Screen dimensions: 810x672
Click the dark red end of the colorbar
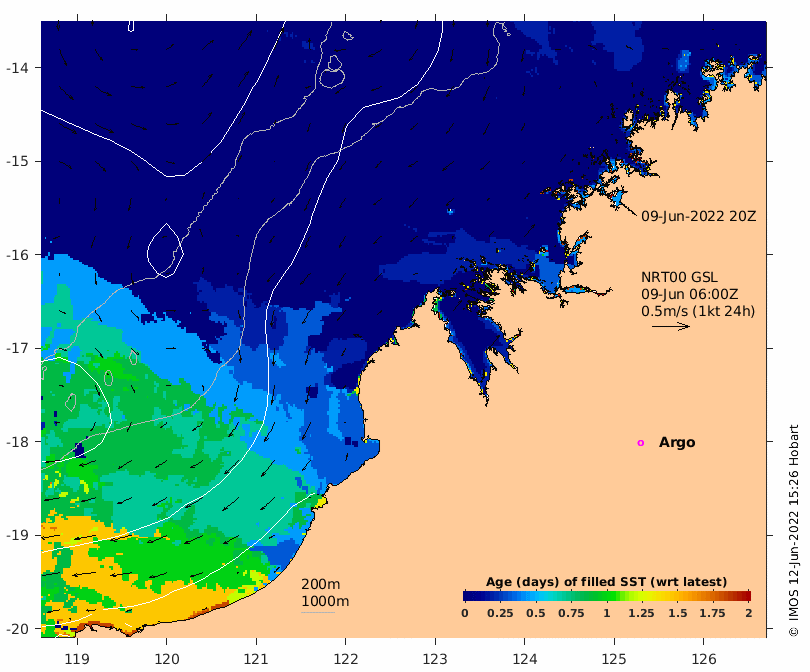(745, 596)
